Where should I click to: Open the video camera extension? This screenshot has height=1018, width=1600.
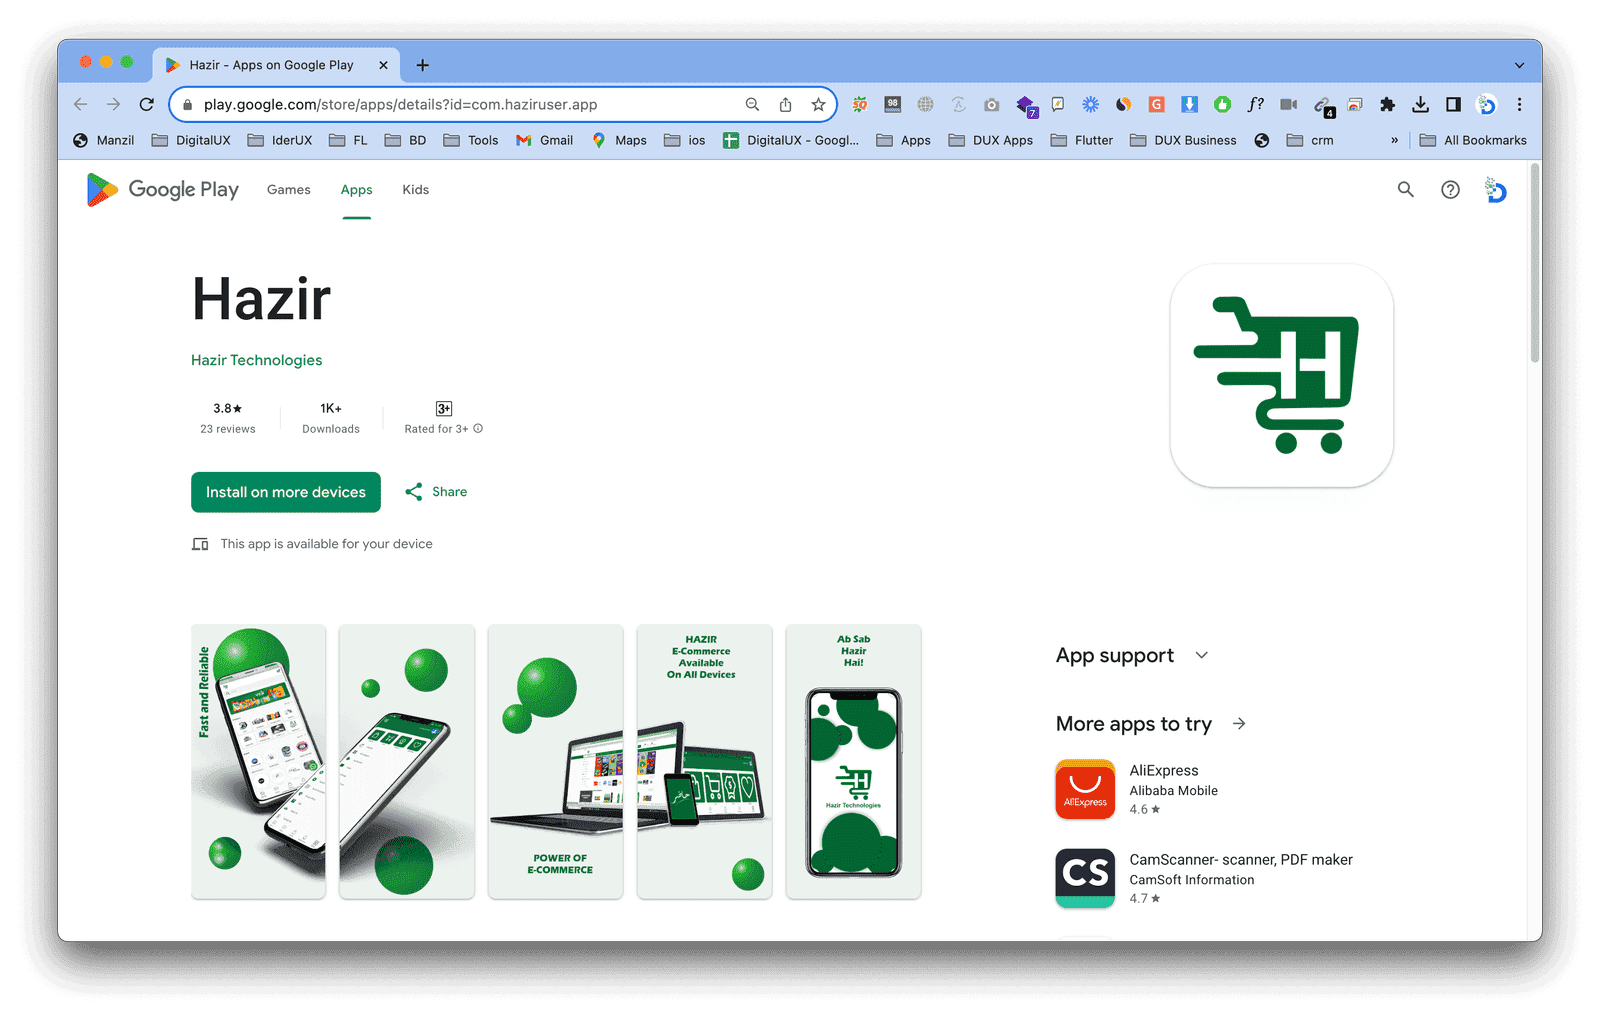[x=1288, y=104]
